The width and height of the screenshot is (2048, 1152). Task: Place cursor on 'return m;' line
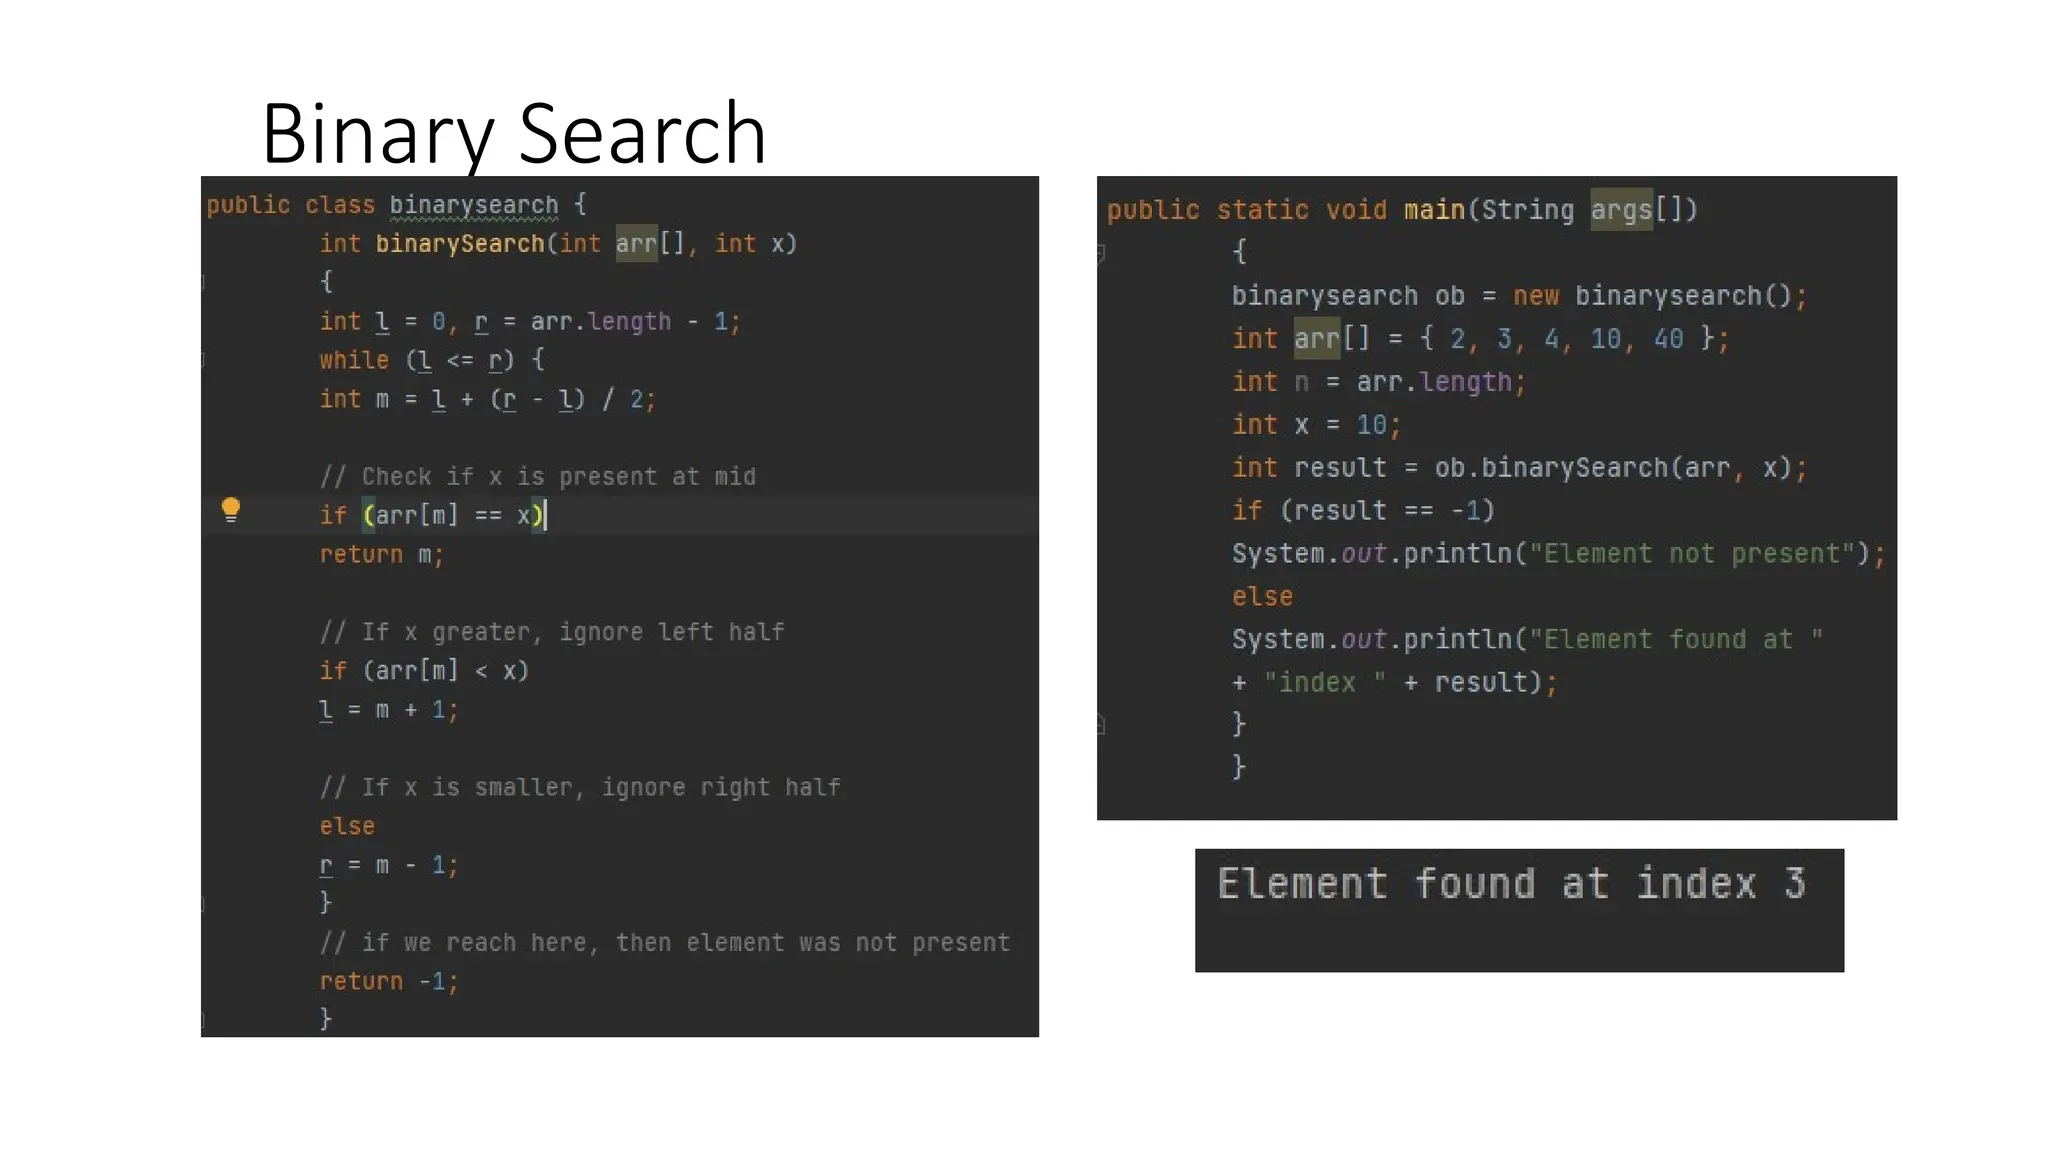tap(381, 555)
